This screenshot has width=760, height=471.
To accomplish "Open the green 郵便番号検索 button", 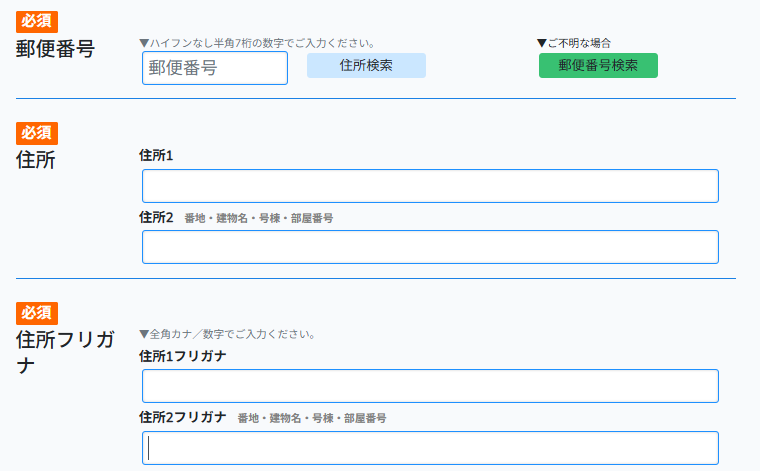I will click(x=598, y=66).
